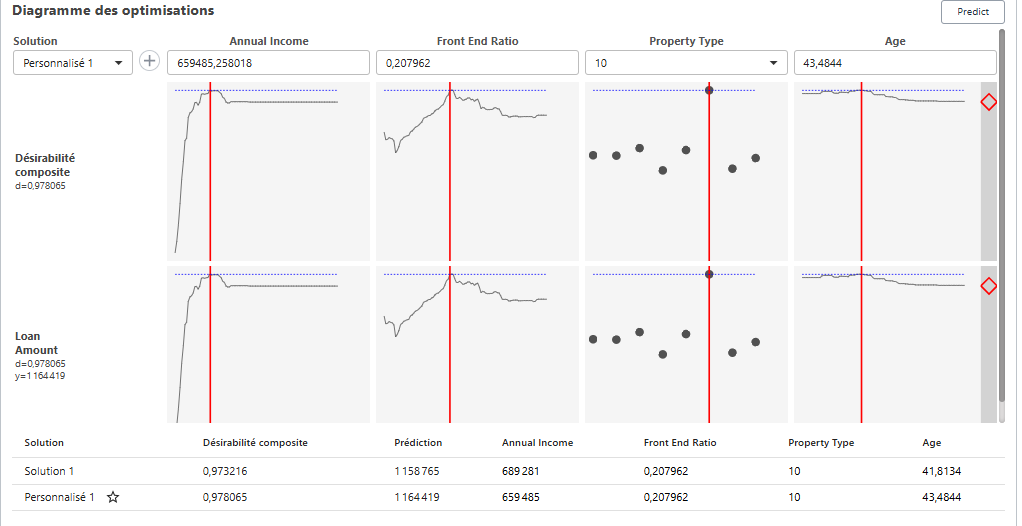Edit the Annual Income input field
The height and width of the screenshot is (526, 1022).
(x=268, y=63)
